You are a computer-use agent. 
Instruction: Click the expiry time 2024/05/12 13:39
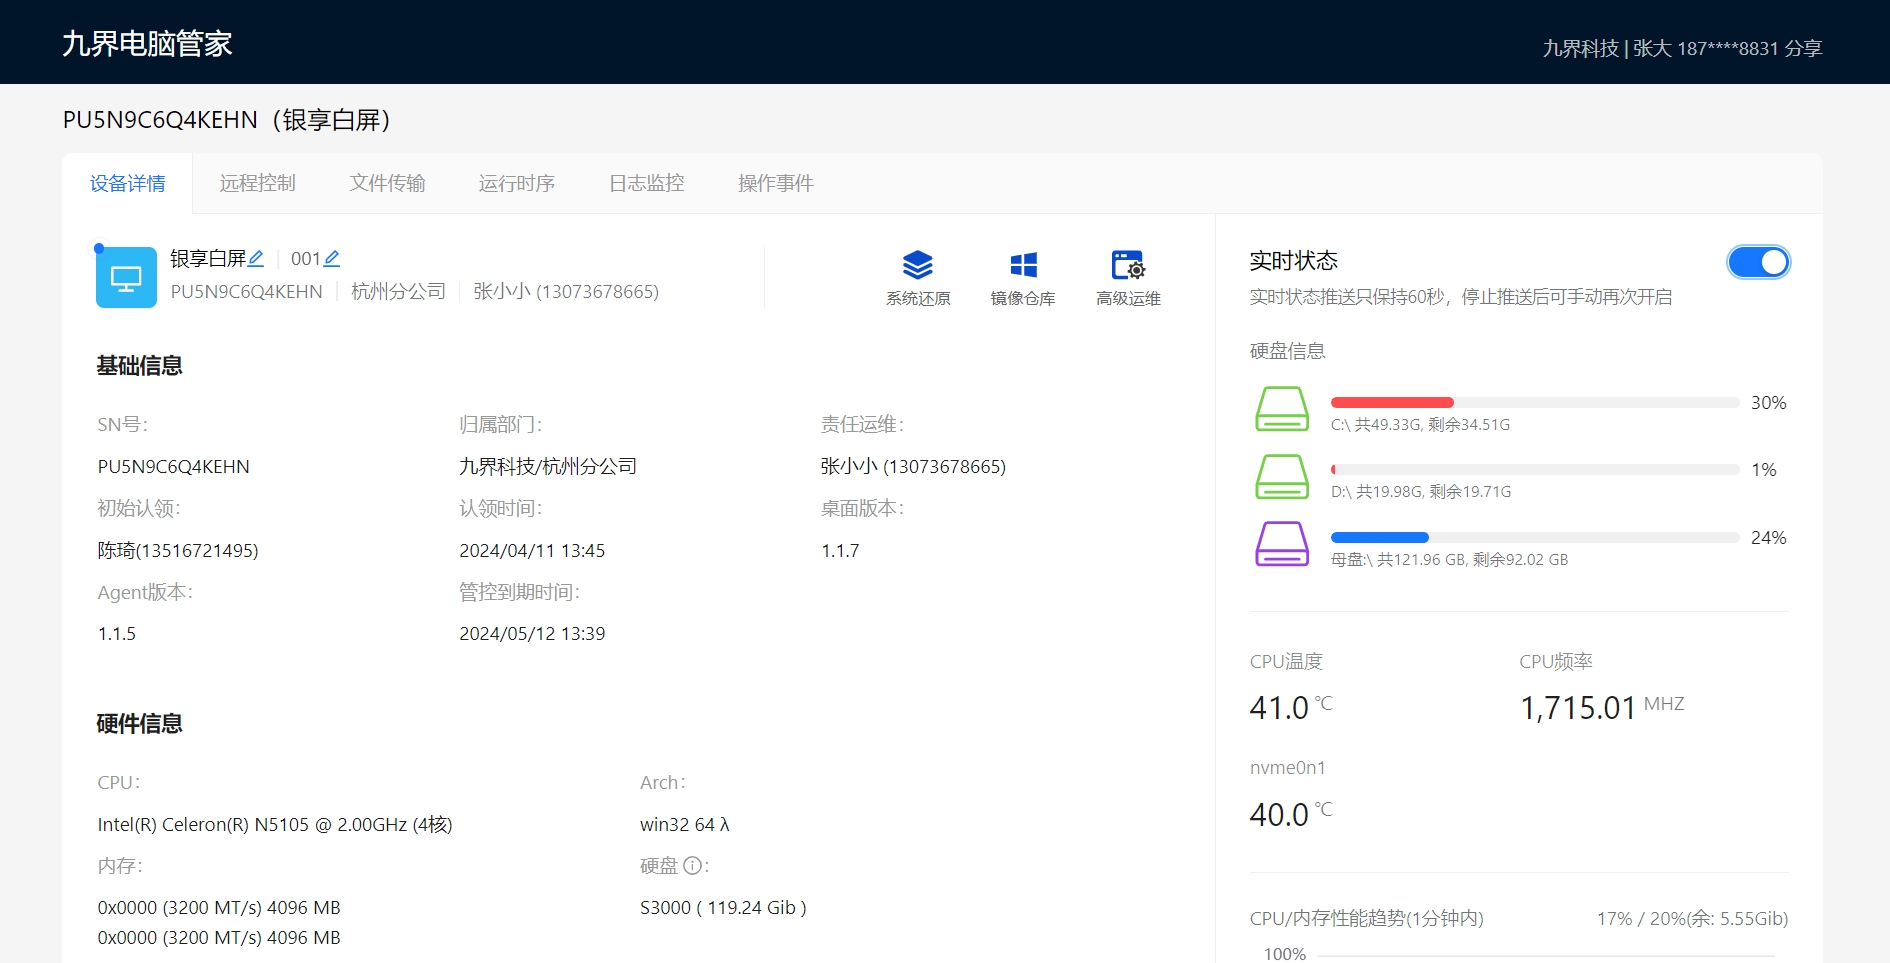(532, 634)
